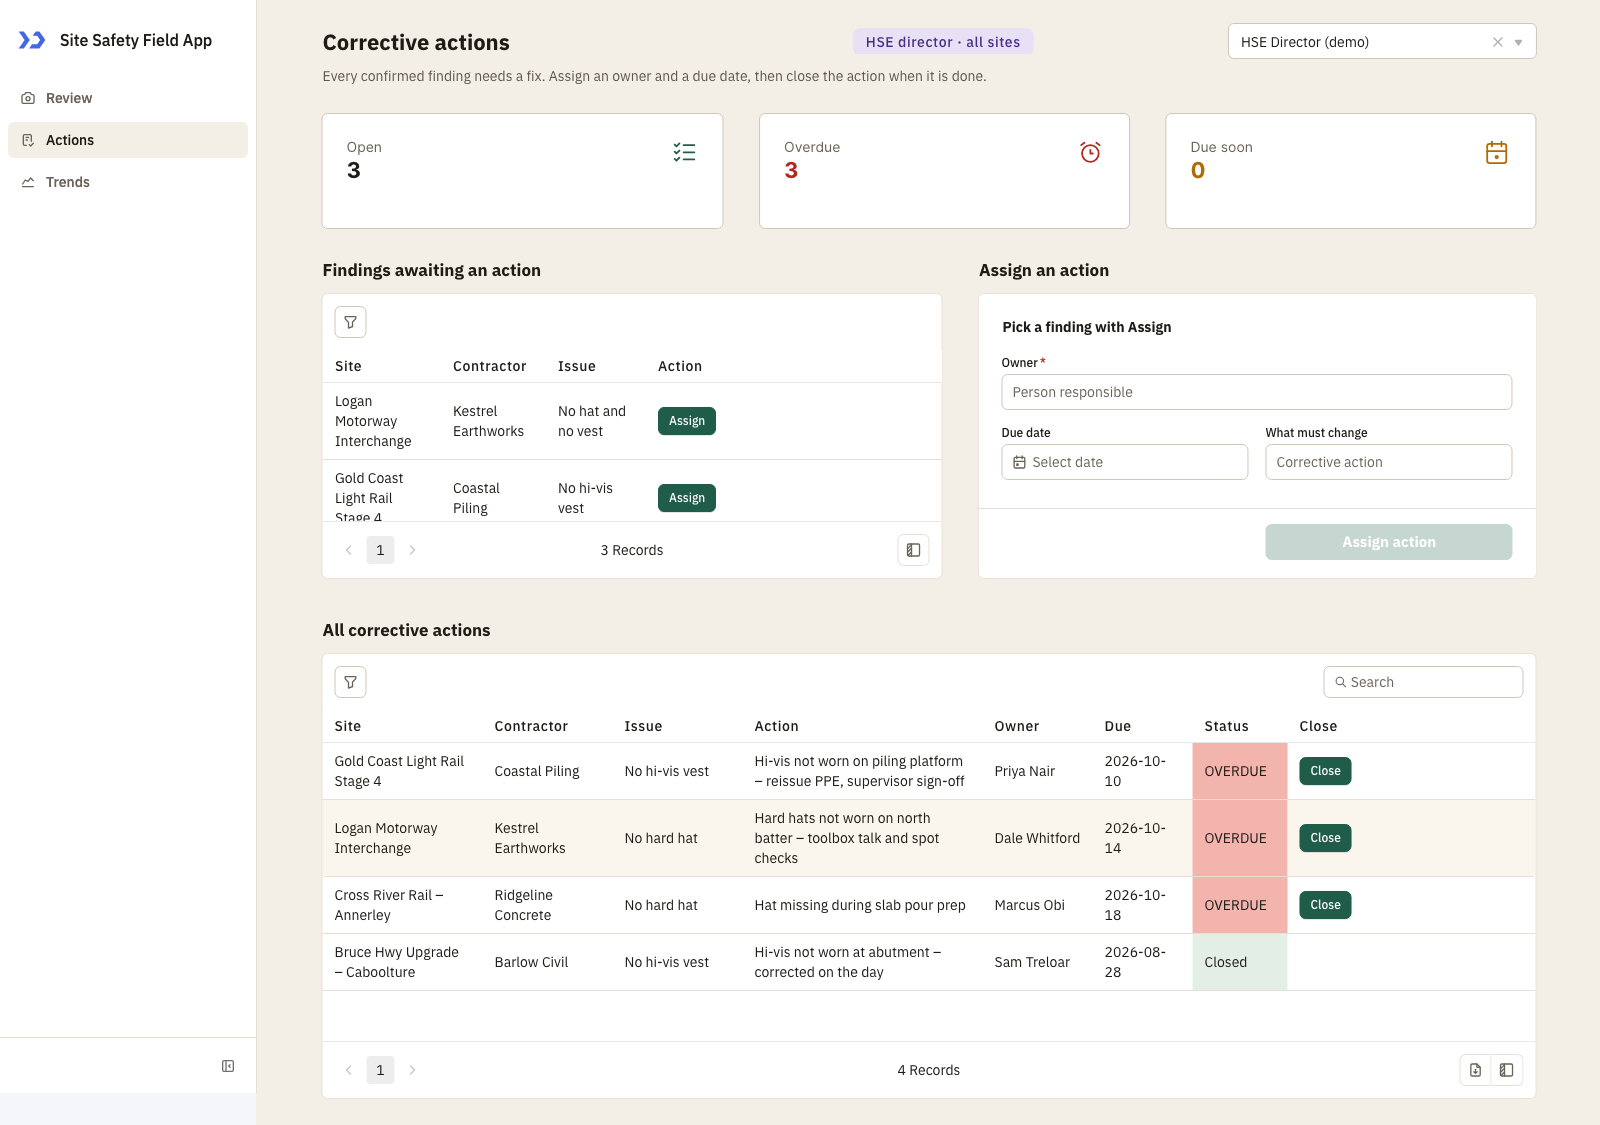
Task: Sort by the Status column header
Action: 1226,726
